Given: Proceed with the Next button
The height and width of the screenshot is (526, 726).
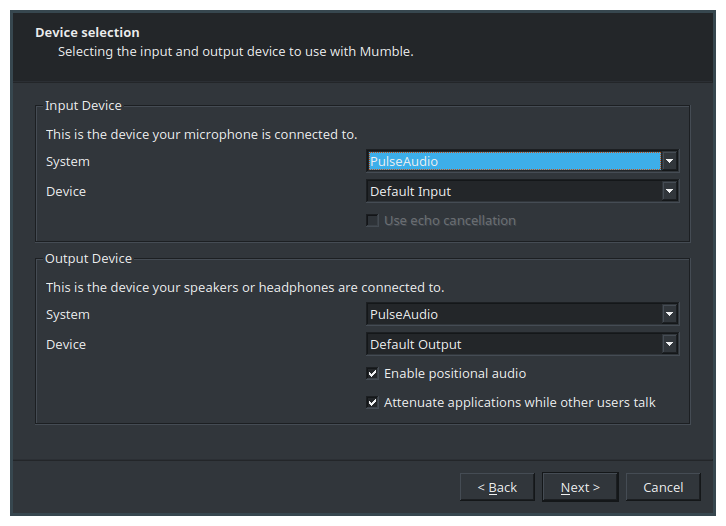Looking at the screenshot, I should pos(580,487).
